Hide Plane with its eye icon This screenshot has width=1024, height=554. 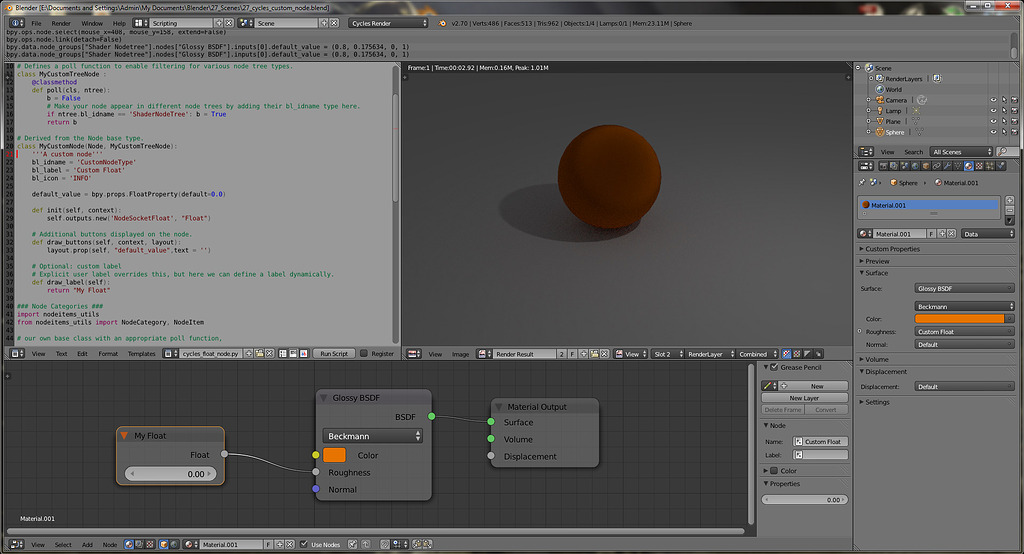[x=993, y=121]
